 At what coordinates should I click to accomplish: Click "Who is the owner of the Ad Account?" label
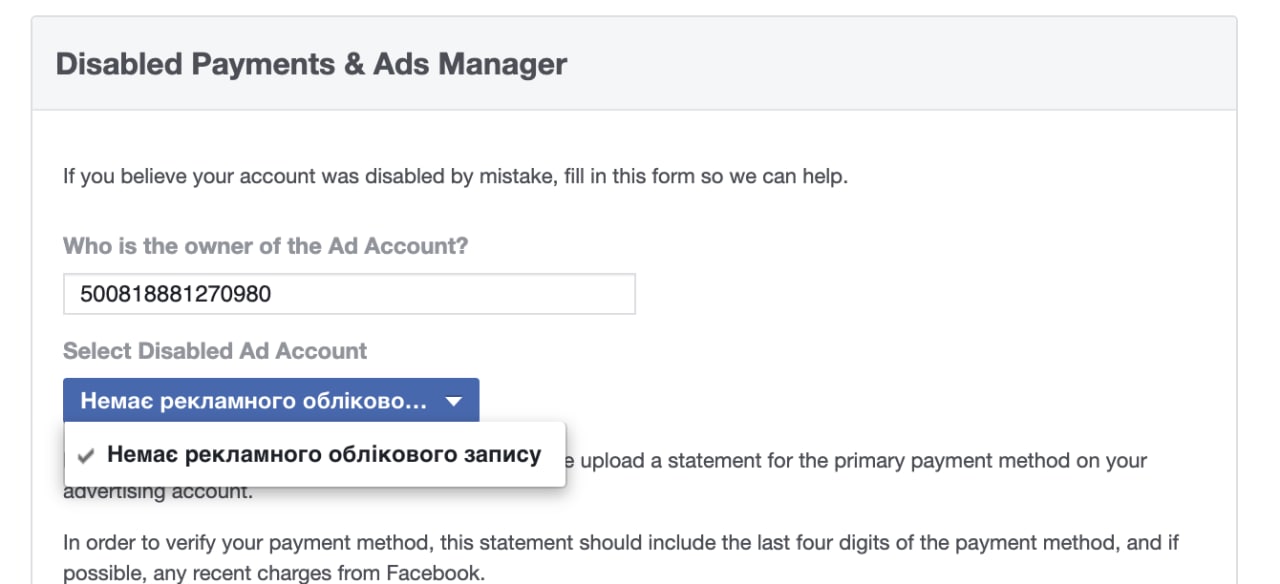(265, 246)
